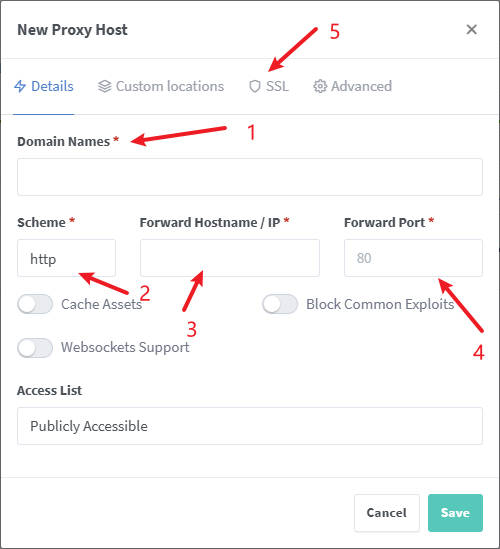Viewport: 500px width, 549px height.
Task: Switch to the SSL tab
Action: click(269, 86)
